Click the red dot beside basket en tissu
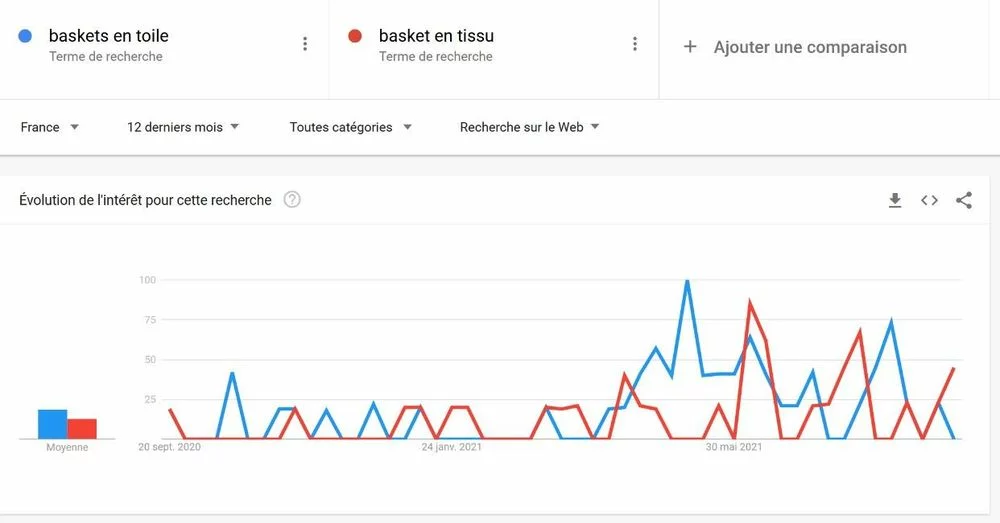The width and height of the screenshot is (1000, 523). click(355, 36)
